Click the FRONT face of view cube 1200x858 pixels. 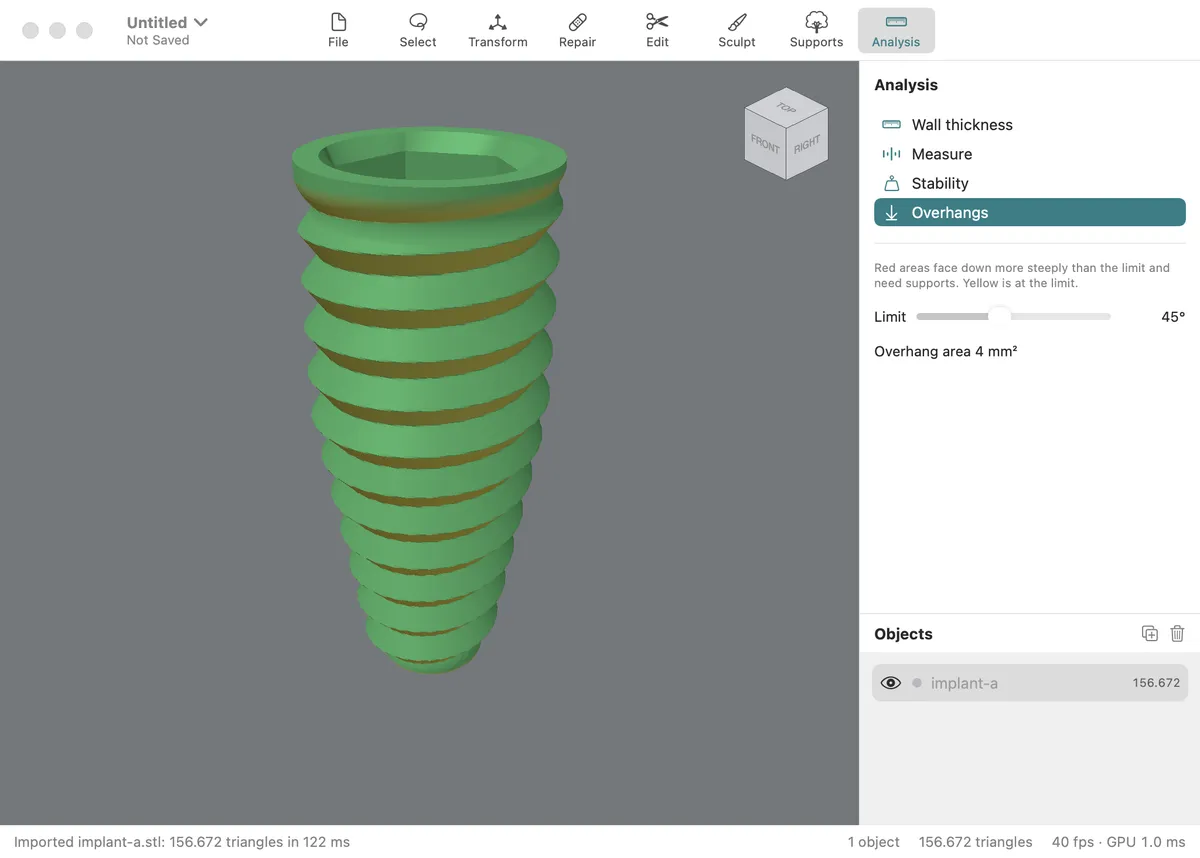tap(765, 144)
